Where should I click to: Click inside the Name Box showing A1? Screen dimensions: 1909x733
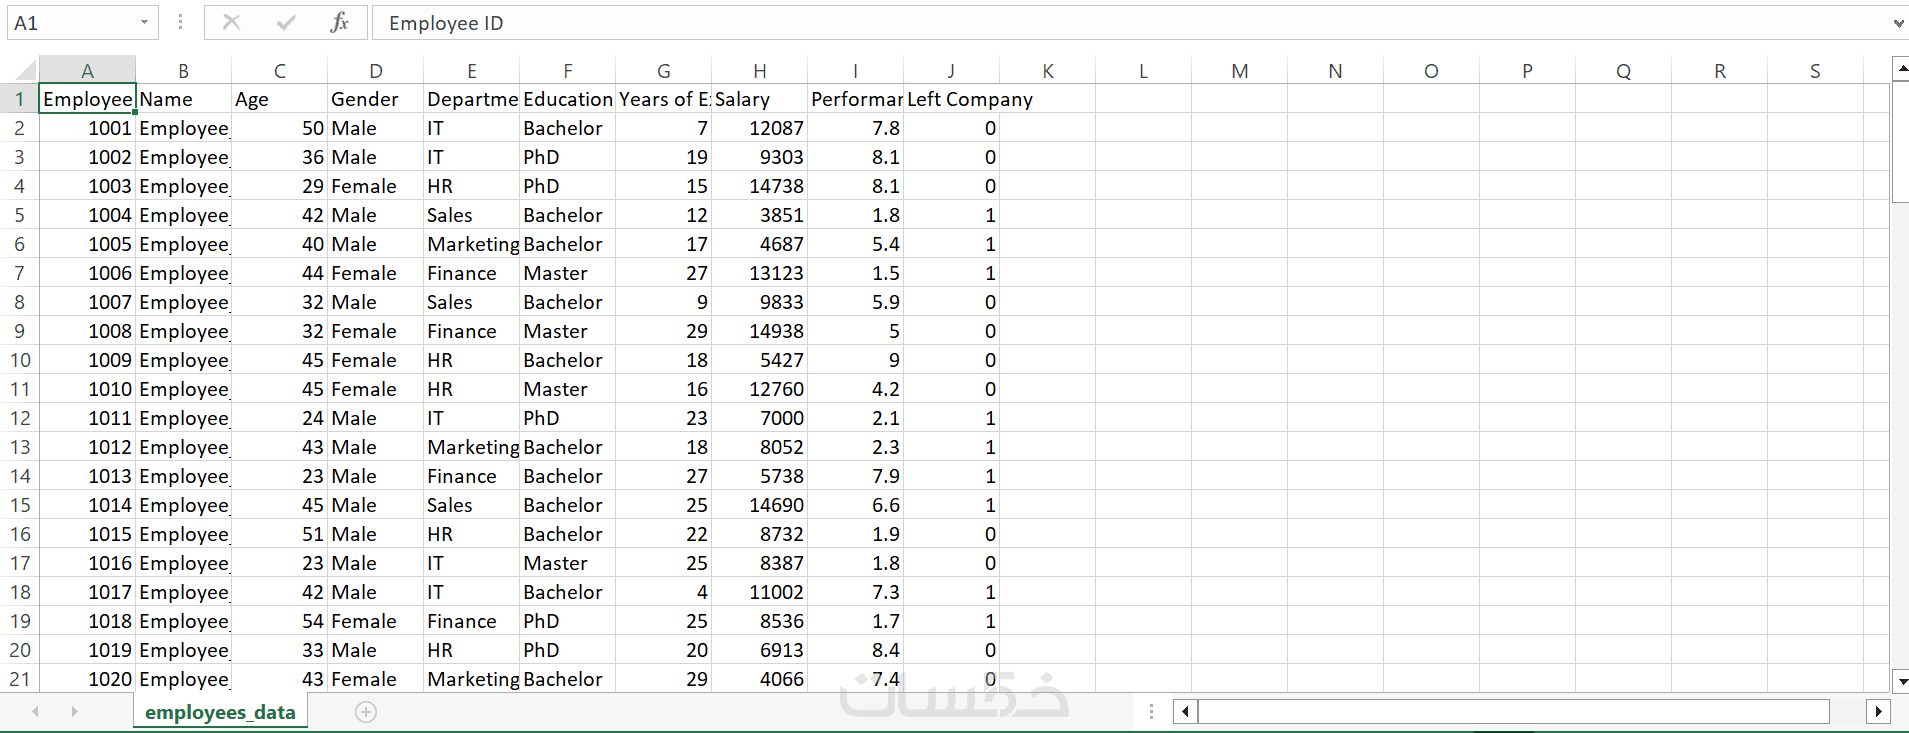[x=72, y=22]
